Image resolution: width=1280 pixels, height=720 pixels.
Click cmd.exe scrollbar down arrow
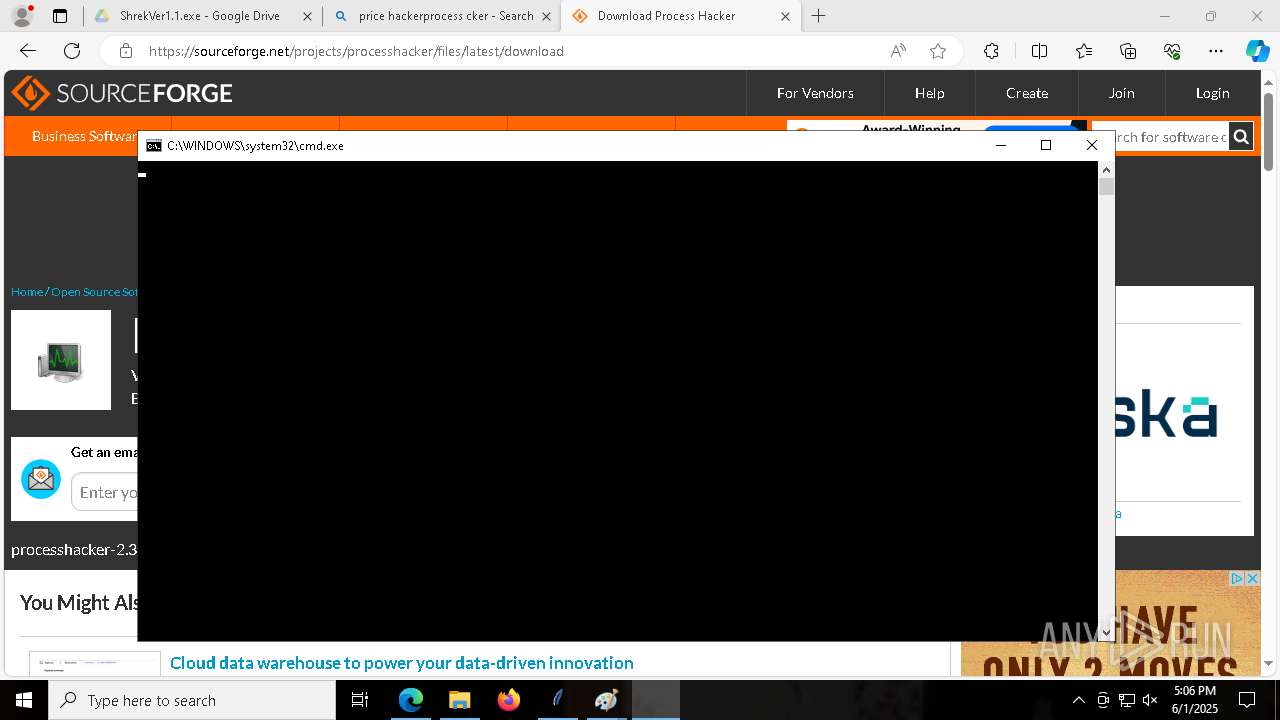pyautogui.click(x=1106, y=632)
